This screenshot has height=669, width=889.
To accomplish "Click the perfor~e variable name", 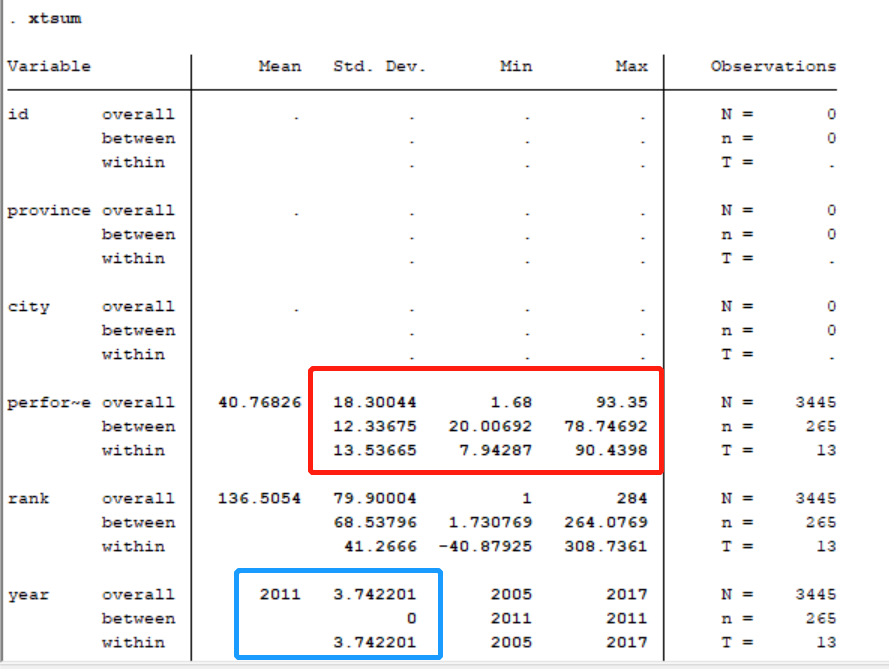I will [49, 403].
